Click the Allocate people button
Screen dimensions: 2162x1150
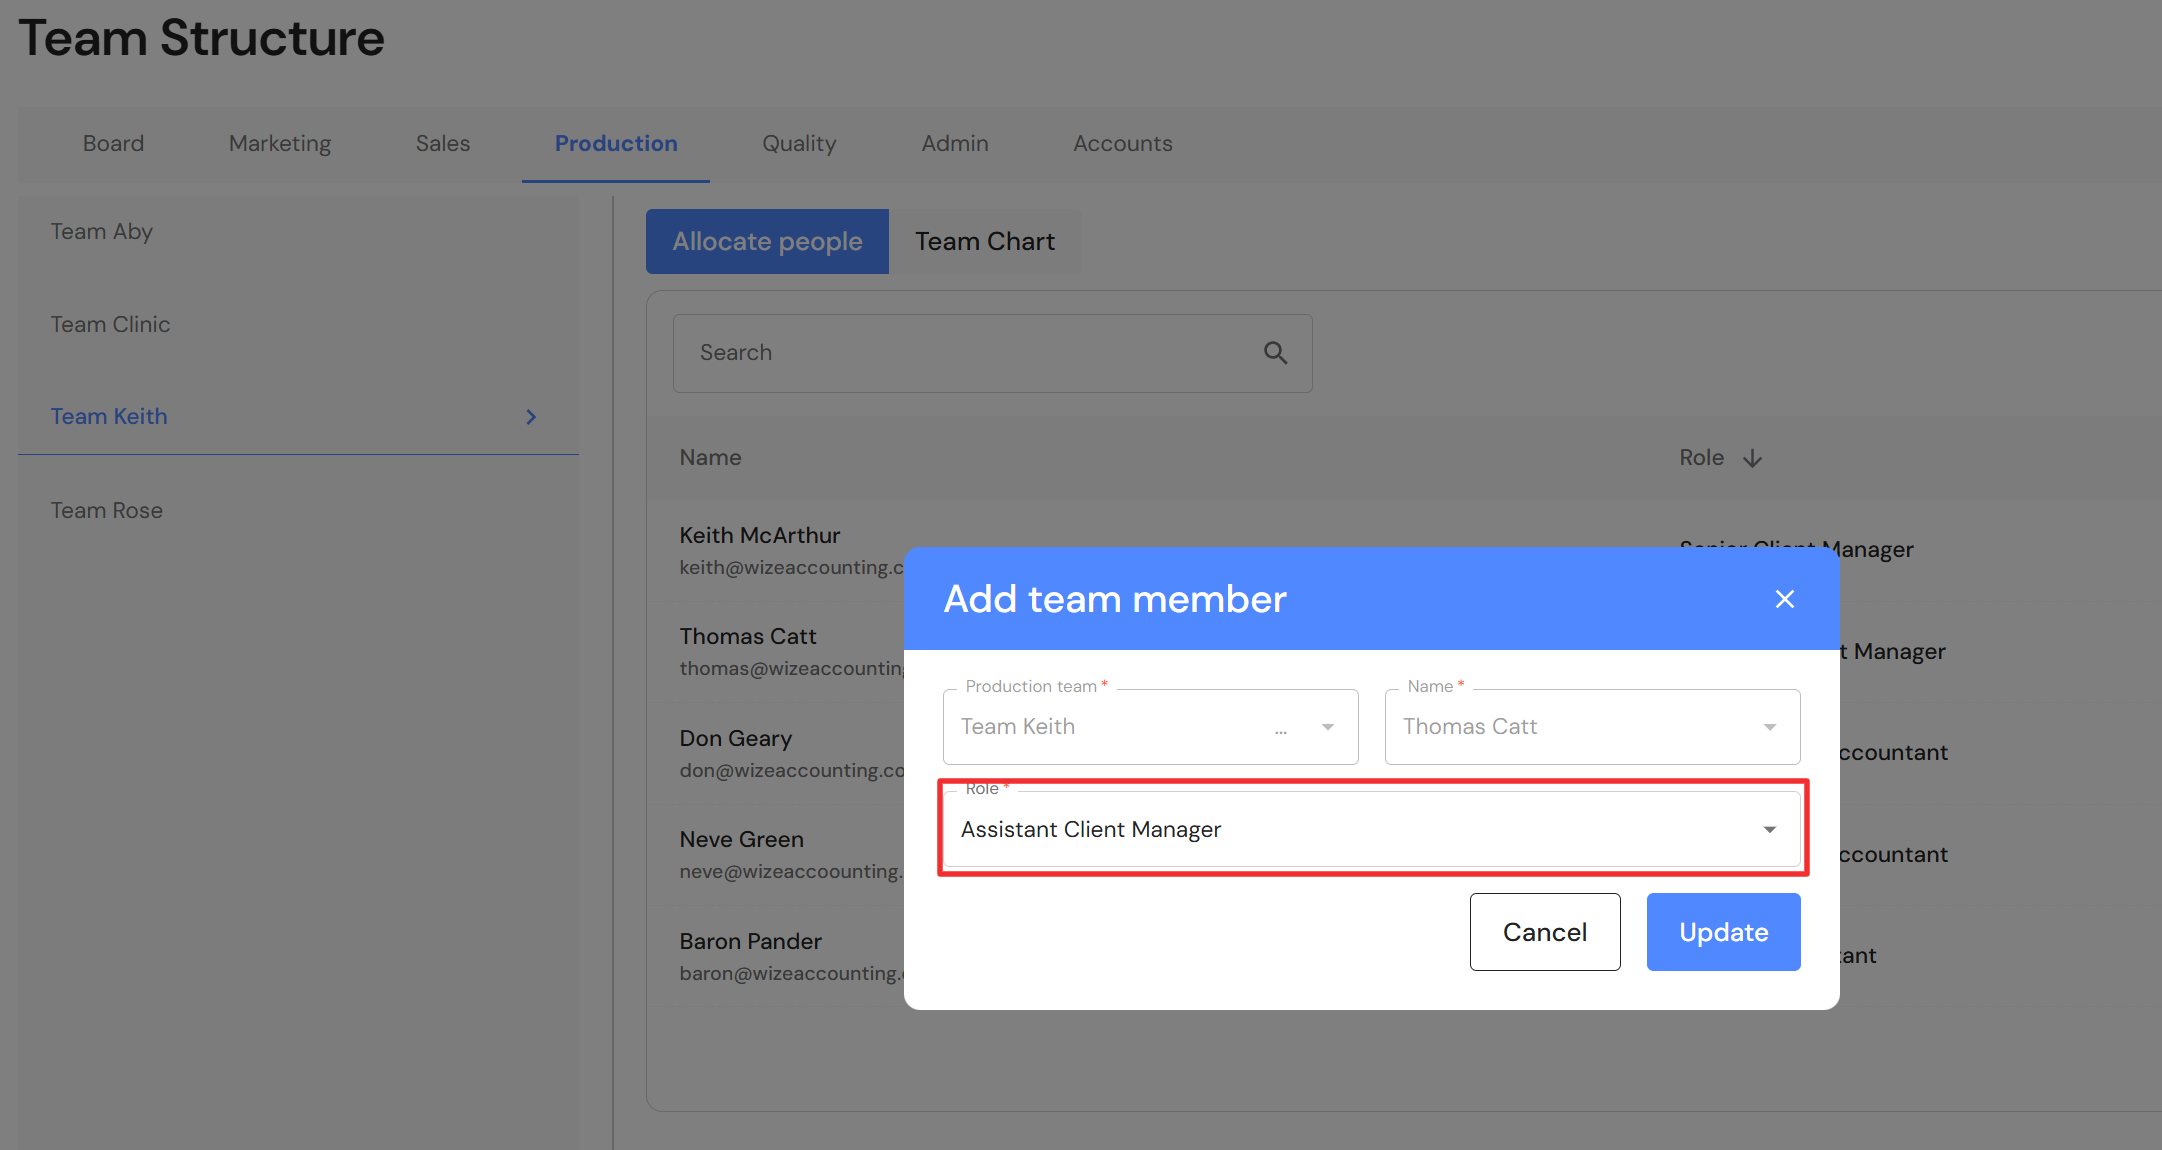(767, 241)
